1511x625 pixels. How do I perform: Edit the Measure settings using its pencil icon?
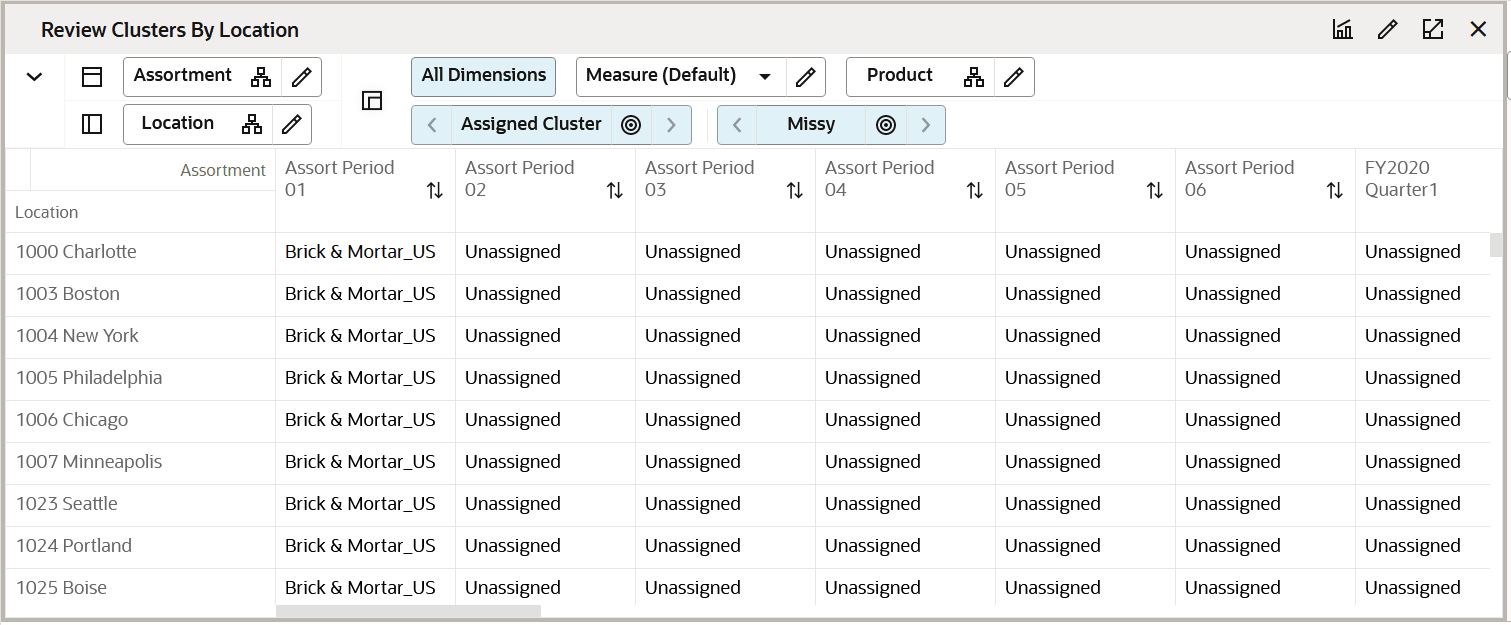(x=806, y=76)
